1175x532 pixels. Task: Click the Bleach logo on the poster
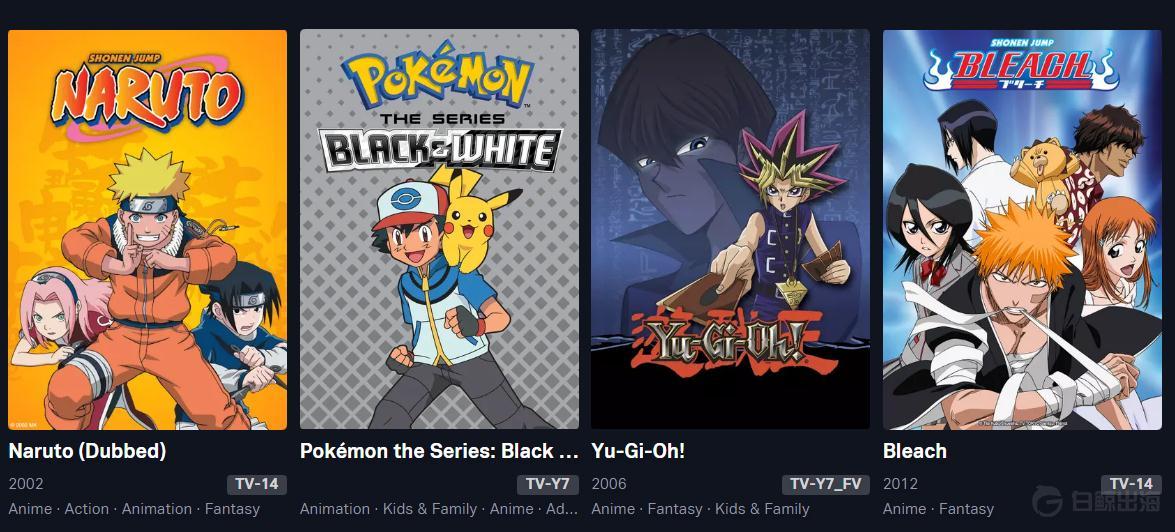coord(1021,70)
